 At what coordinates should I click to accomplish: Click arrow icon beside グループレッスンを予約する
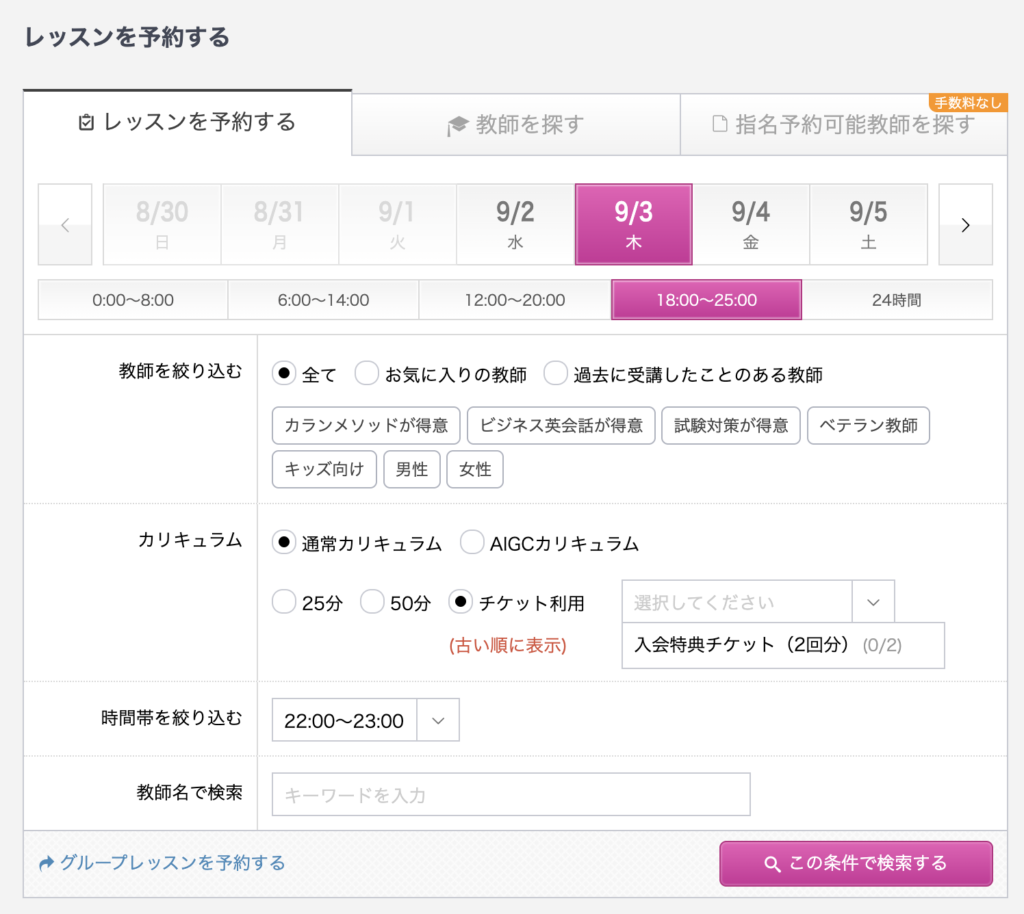click(x=46, y=864)
